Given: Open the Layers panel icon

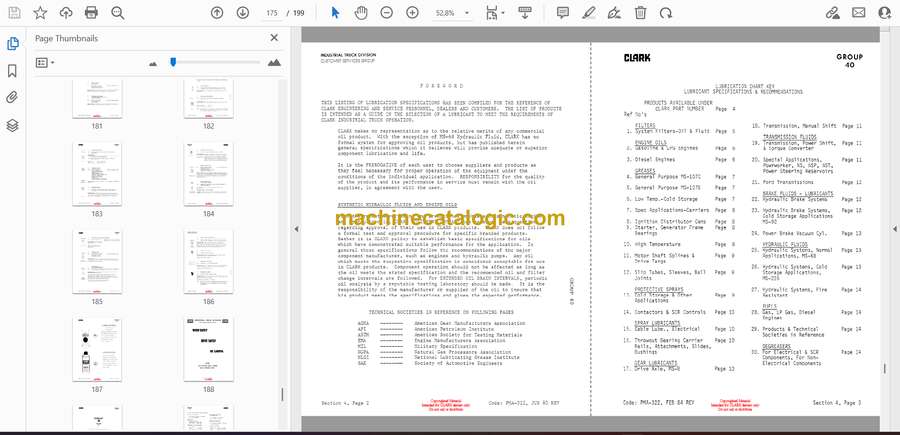Looking at the screenshot, I should [x=12, y=125].
